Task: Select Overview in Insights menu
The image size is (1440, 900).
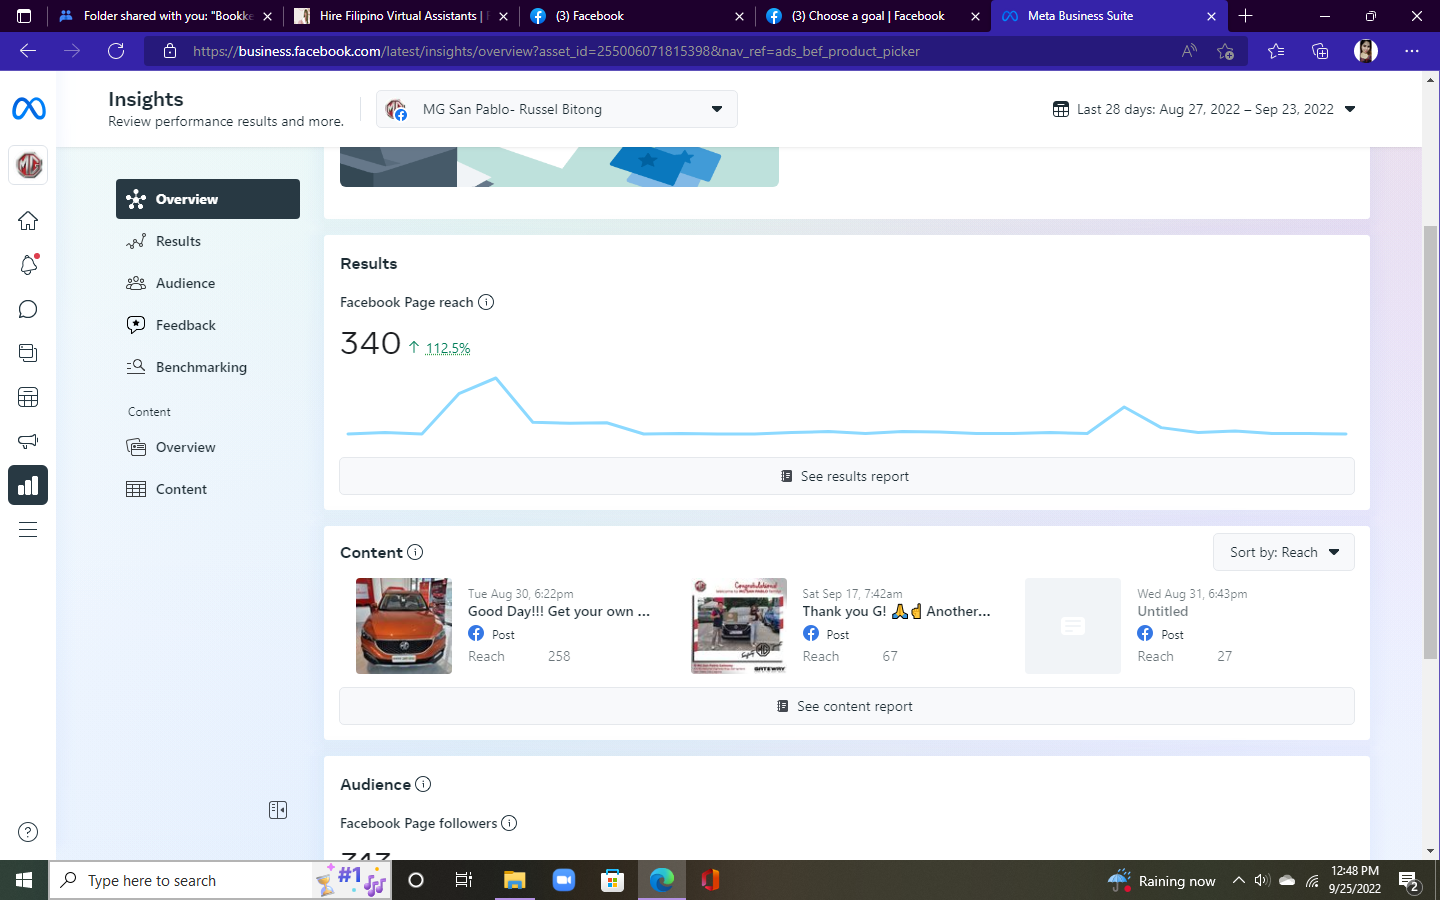Action: click(208, 199)
